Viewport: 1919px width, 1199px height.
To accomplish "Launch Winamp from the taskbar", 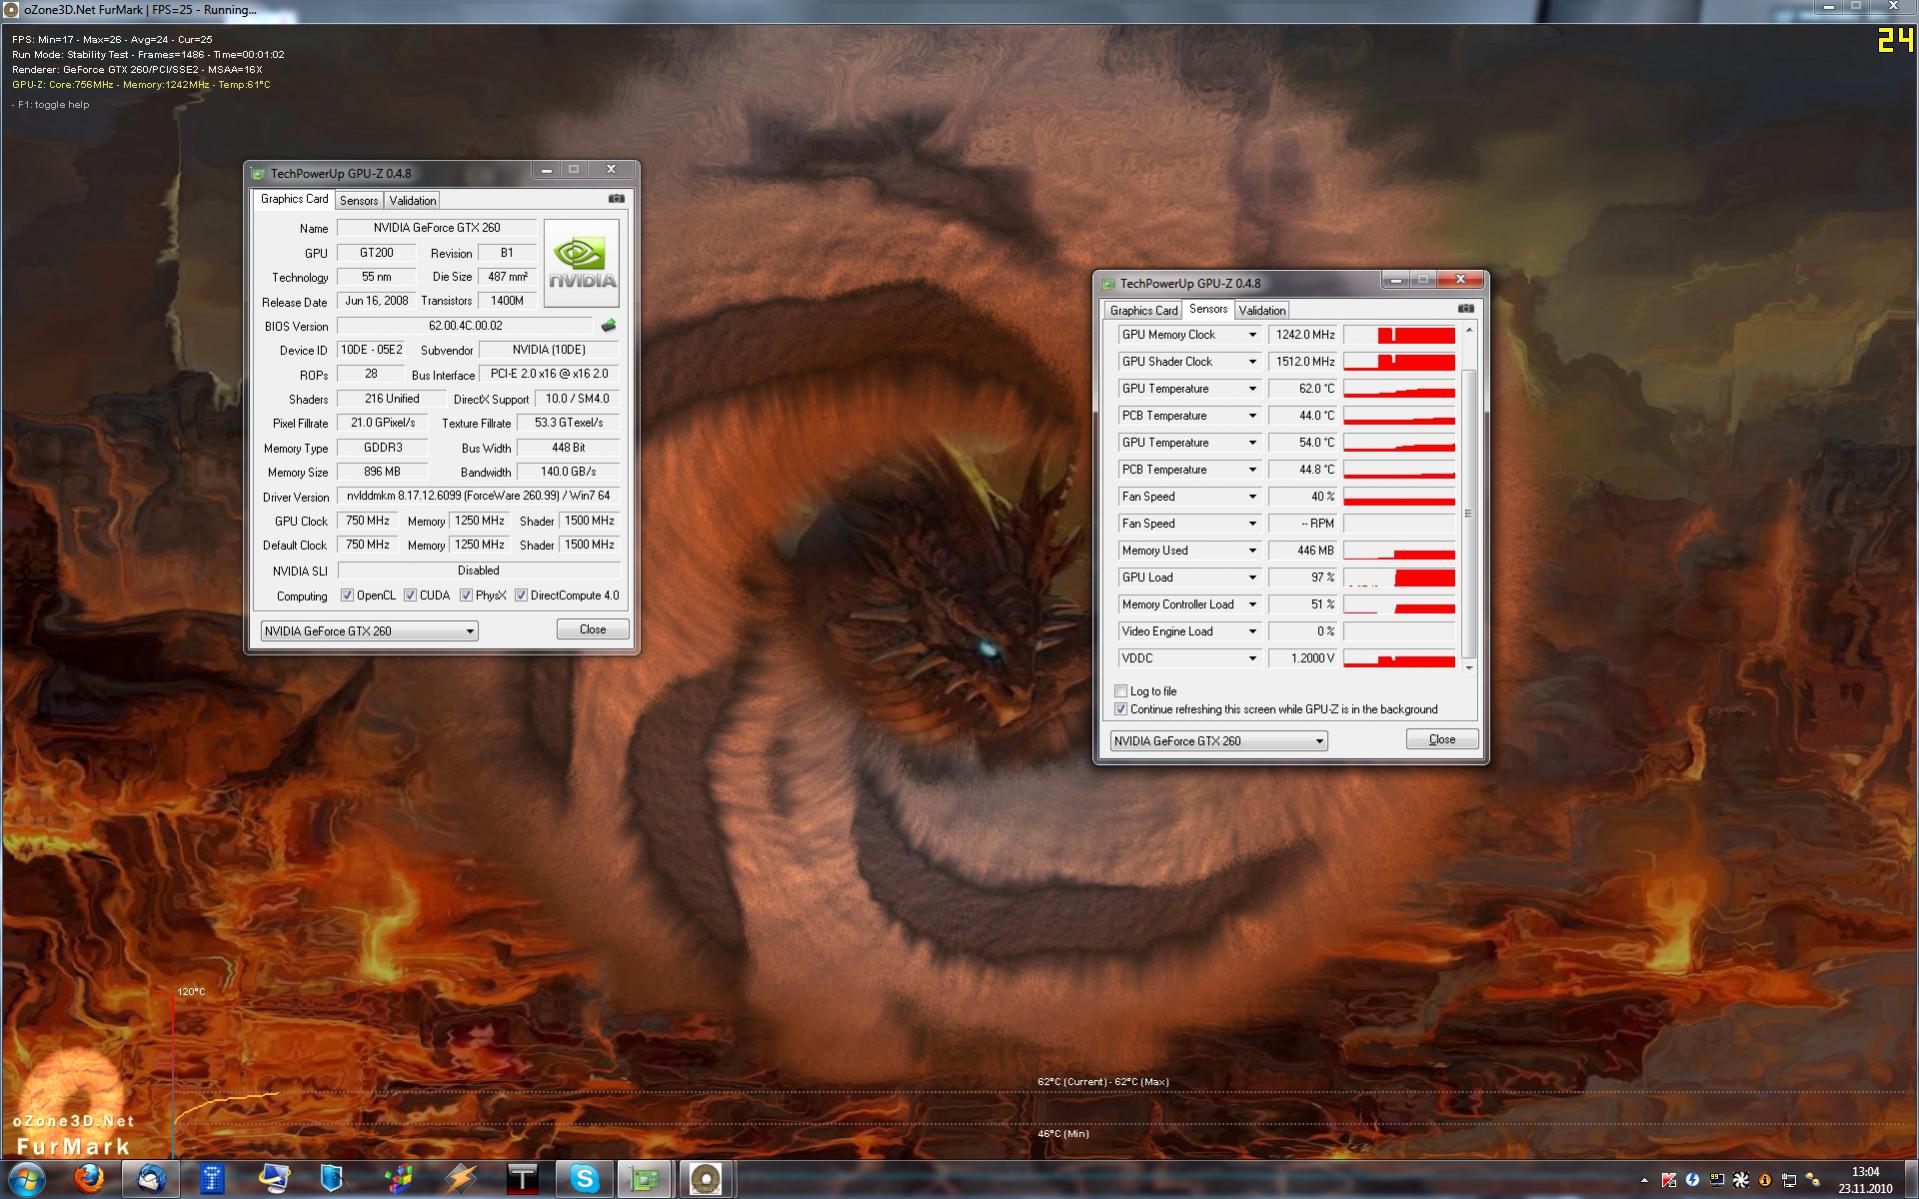I will coord(460,1179).
